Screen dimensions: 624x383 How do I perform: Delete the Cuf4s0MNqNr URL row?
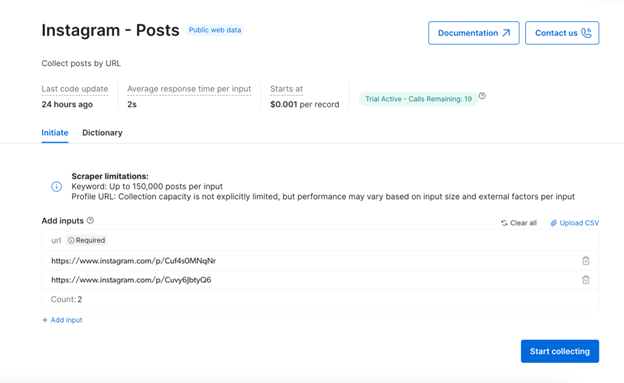(586, 261)
